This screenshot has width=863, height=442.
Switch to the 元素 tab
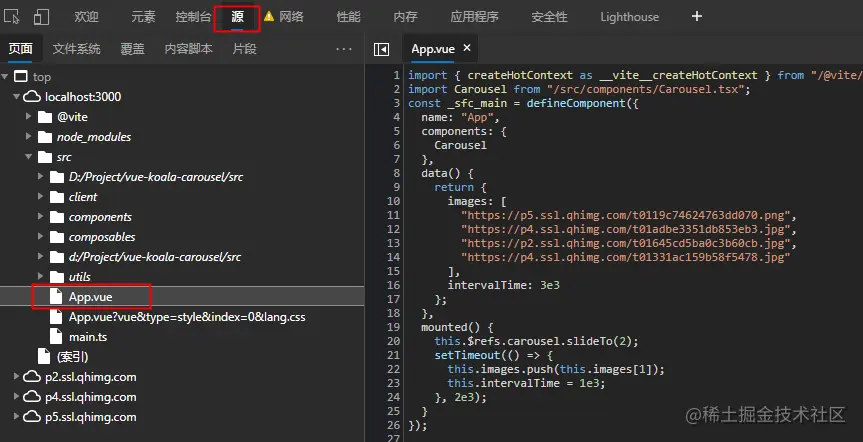(143, 17)
